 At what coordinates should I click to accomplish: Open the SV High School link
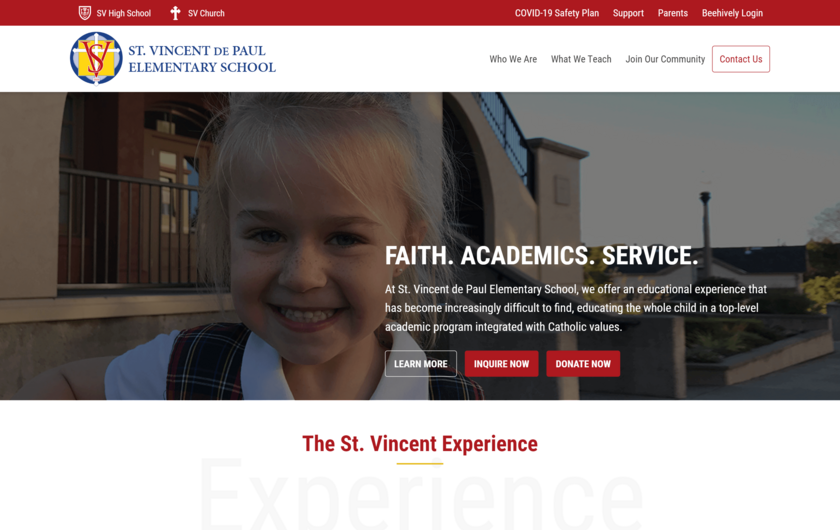point(124,13)
